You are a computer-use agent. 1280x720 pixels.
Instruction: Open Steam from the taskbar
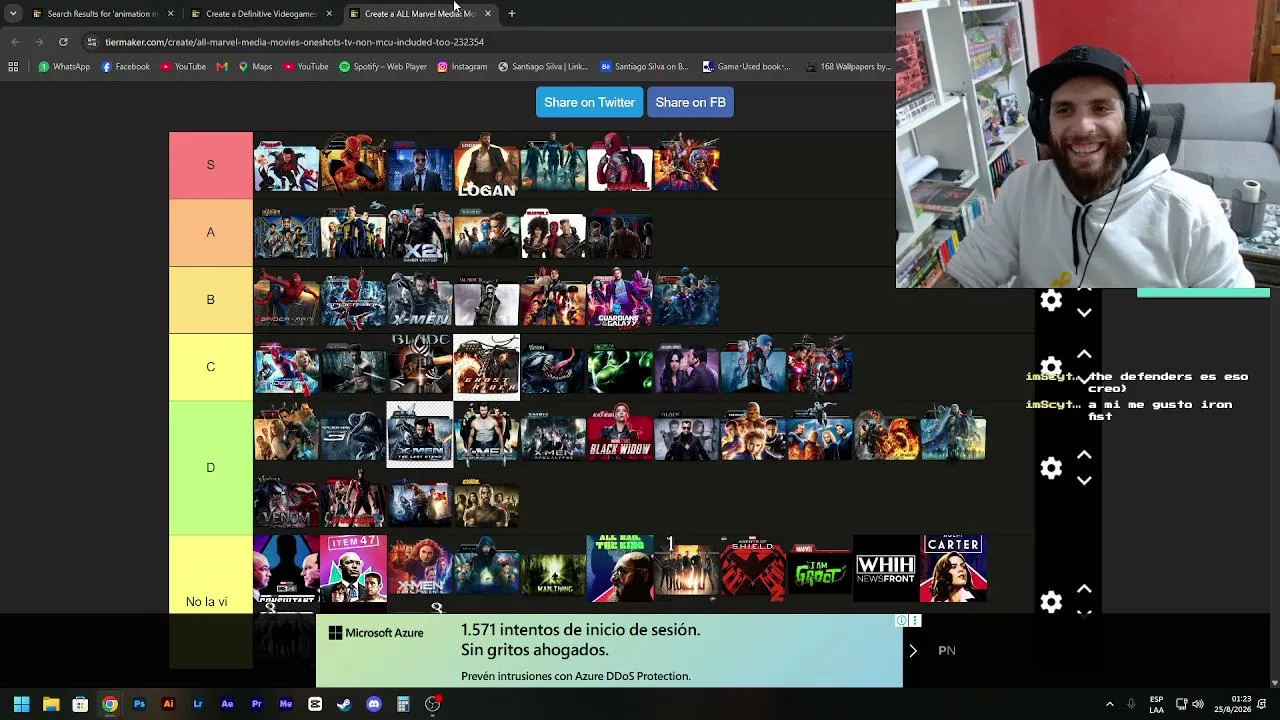coord(344,704)
